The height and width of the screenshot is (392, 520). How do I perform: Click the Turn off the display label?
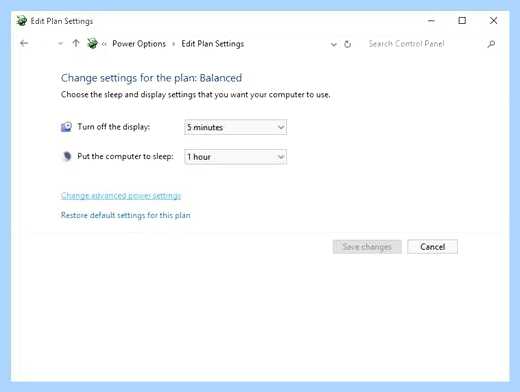click(x=114, y=127)
